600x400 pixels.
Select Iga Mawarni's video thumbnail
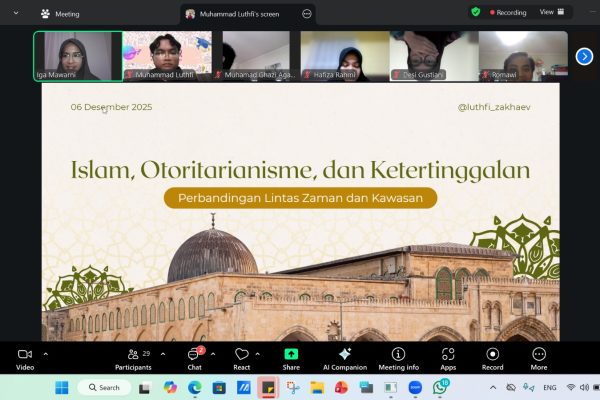click(x=78, y=55)
